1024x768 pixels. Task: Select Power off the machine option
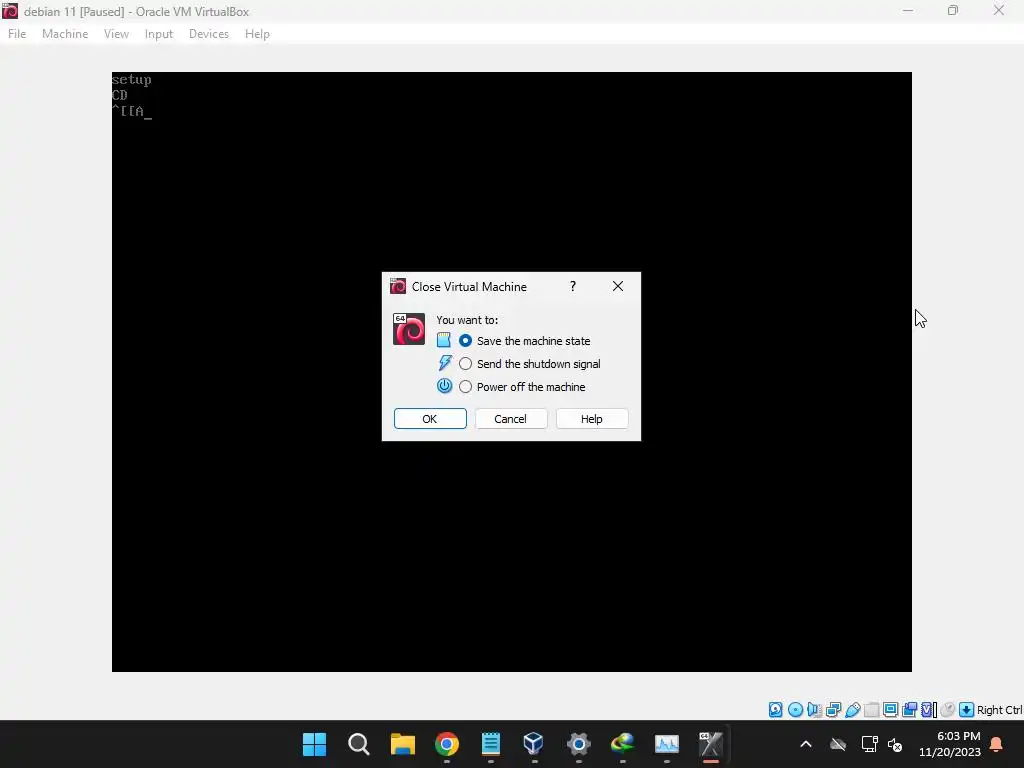[x=522, y=387]
